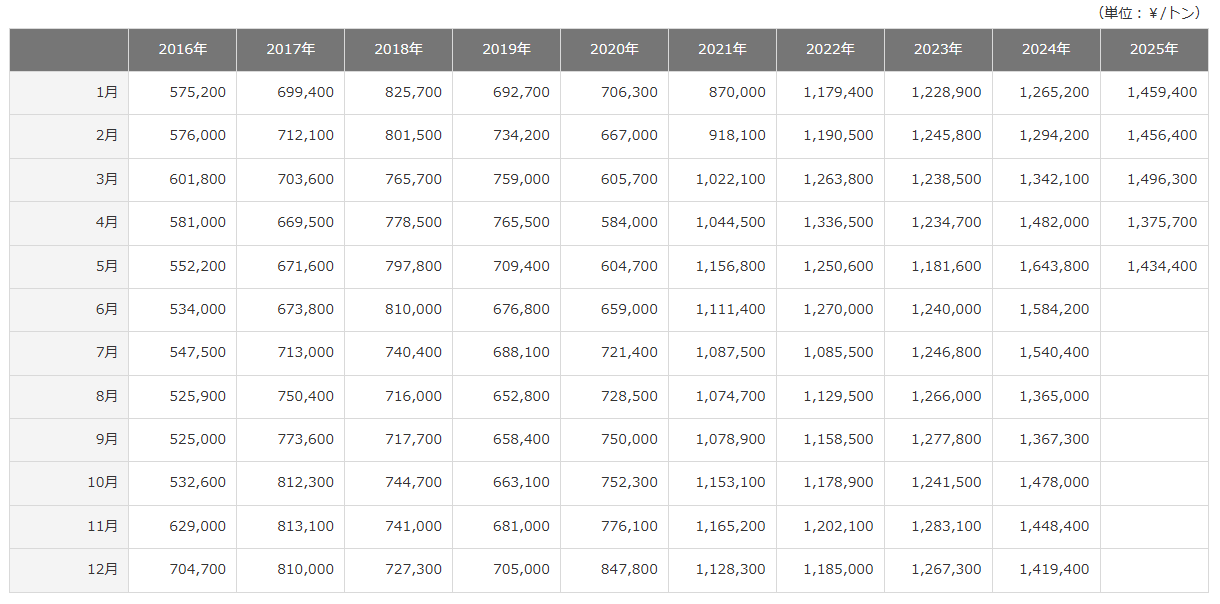The width and height of the screenshot is (1220, 604).
Task: Click the 2016年 column header
Action: pos(182,49)
